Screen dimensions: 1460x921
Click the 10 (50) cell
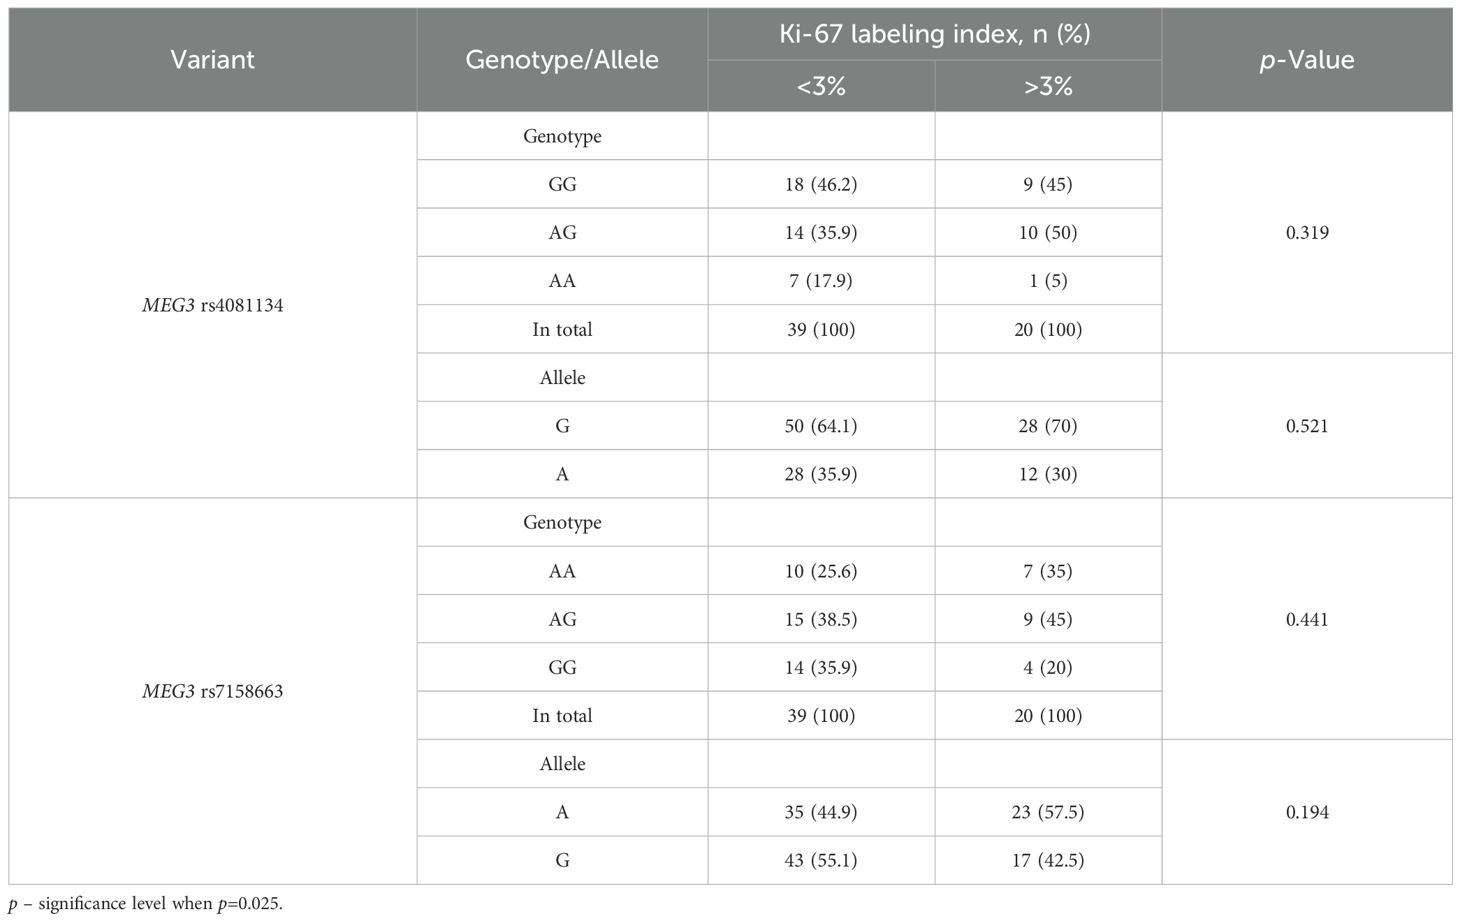click(x=1048, y=232)
